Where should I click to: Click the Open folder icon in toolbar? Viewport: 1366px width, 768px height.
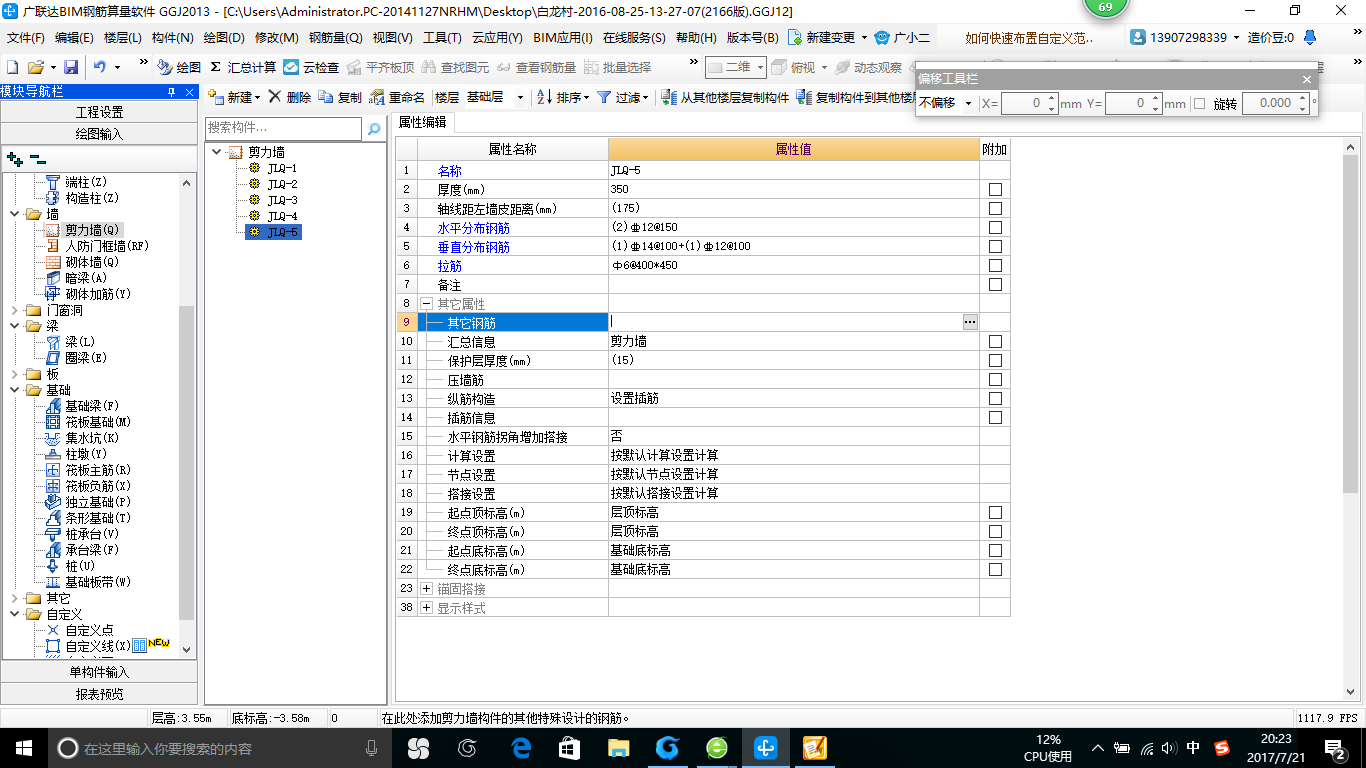35,67
